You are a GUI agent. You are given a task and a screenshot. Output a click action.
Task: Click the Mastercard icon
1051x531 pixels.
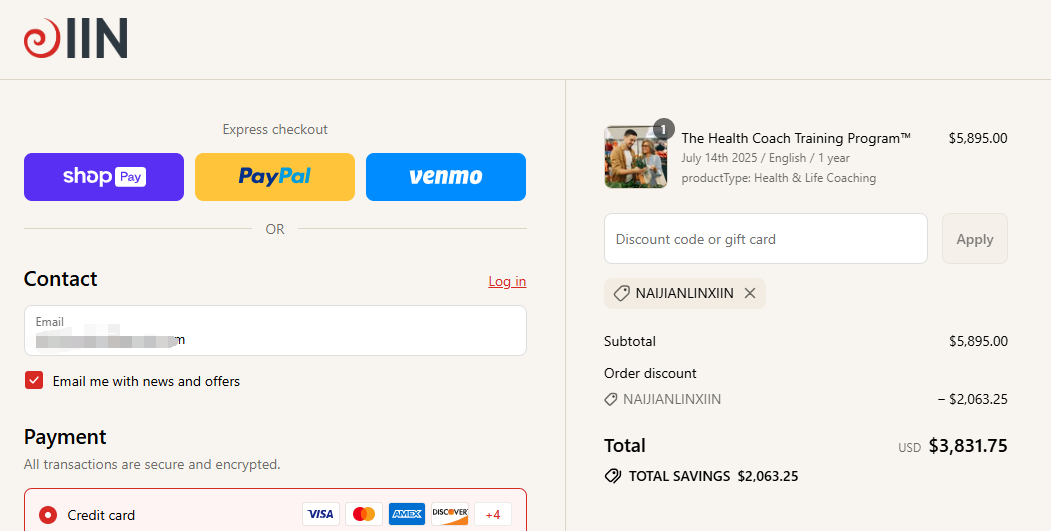(364, 514)
